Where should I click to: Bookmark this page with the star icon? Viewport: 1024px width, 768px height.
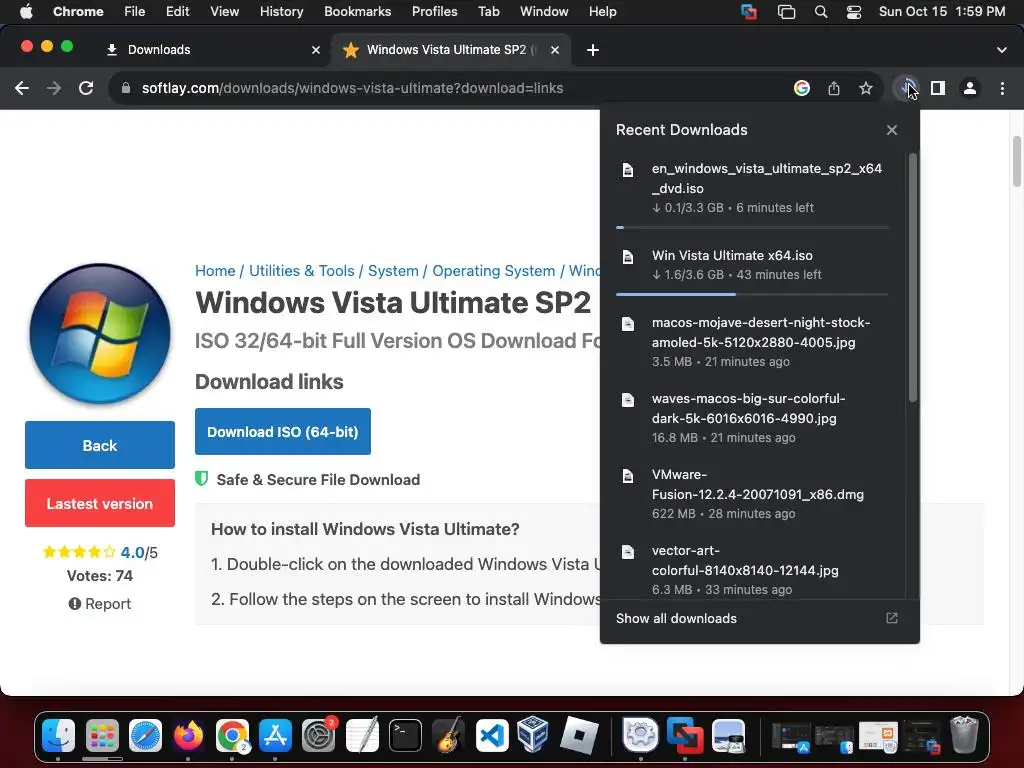coord(865,88)
